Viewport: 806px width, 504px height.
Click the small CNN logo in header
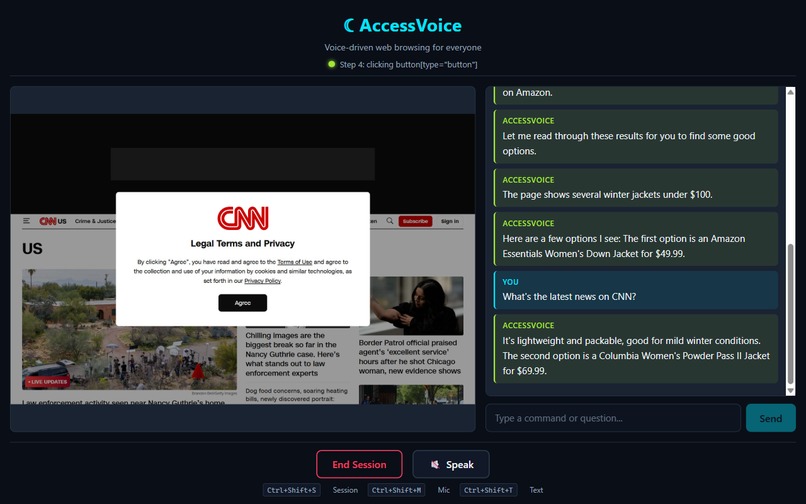click(47, 221)
